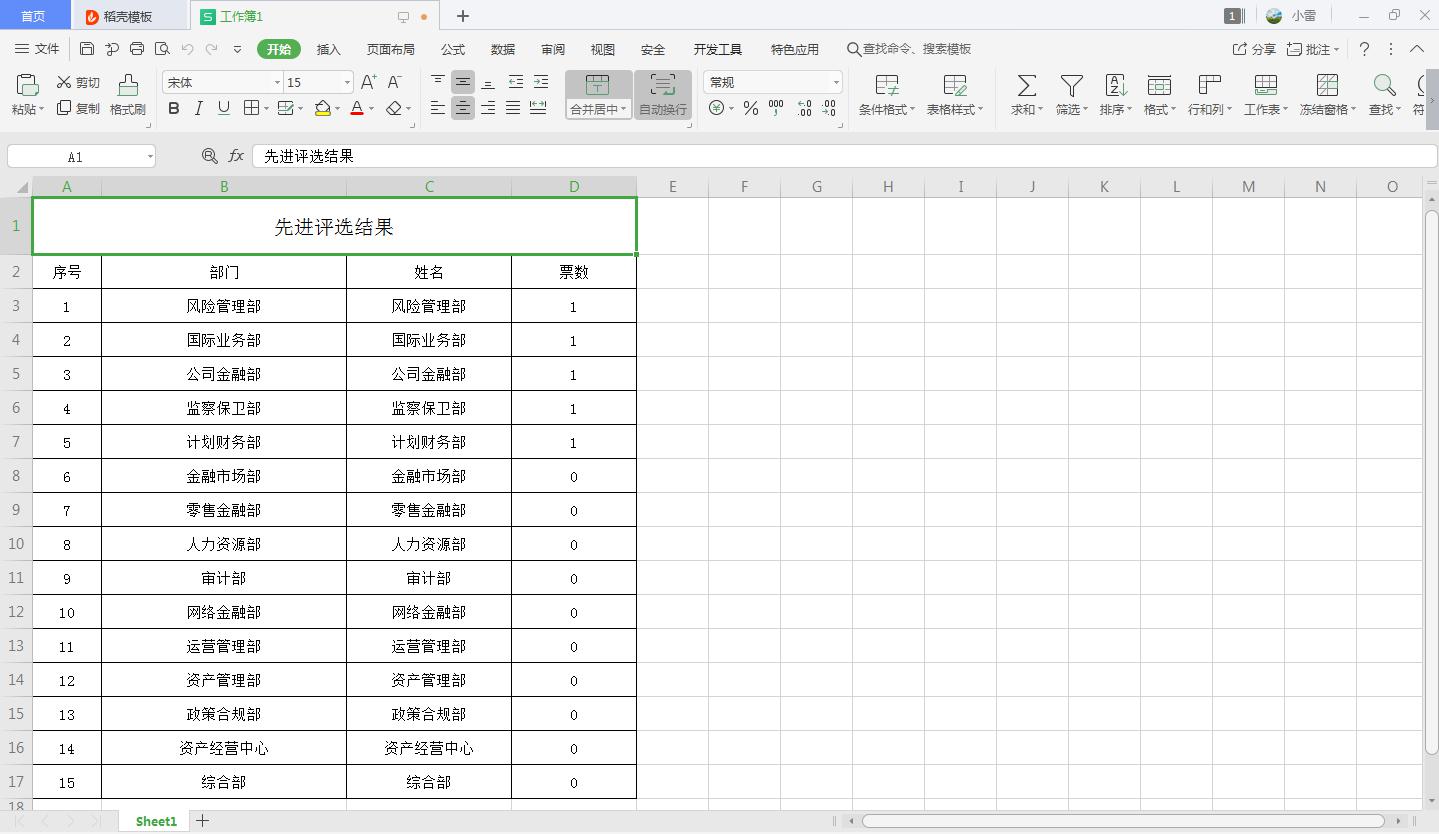Viewport: 1439px width, 834px height.
Task: Toggle Underline formatting
Action: [224, 108]
